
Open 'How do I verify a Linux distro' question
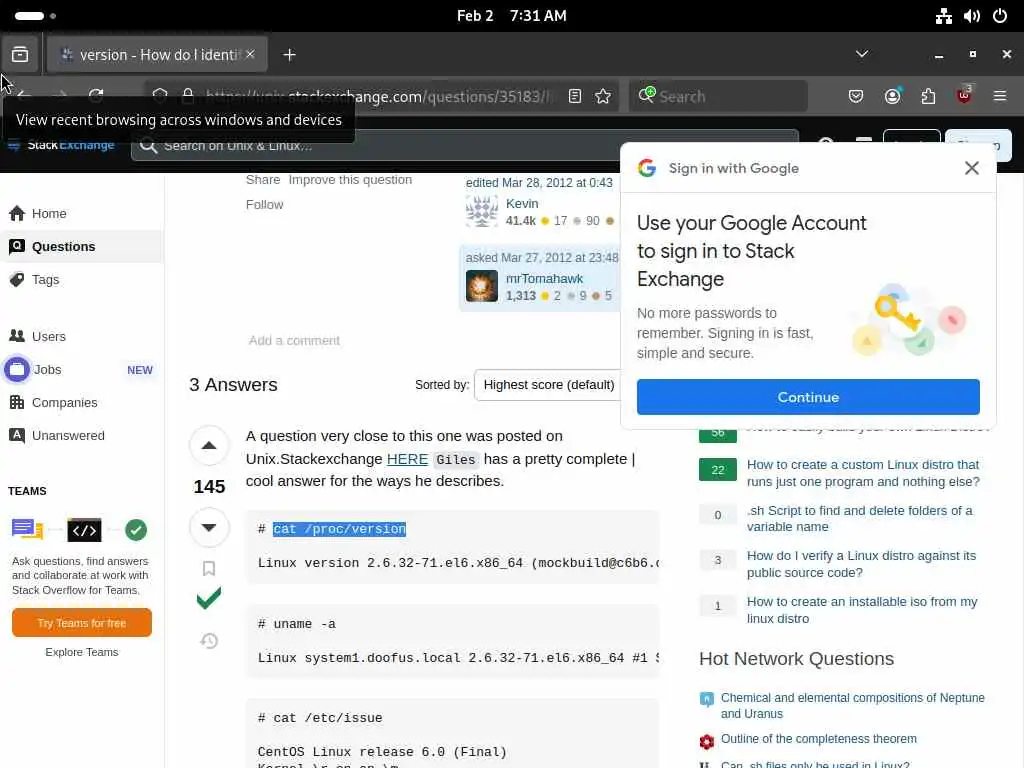point(861,564)
